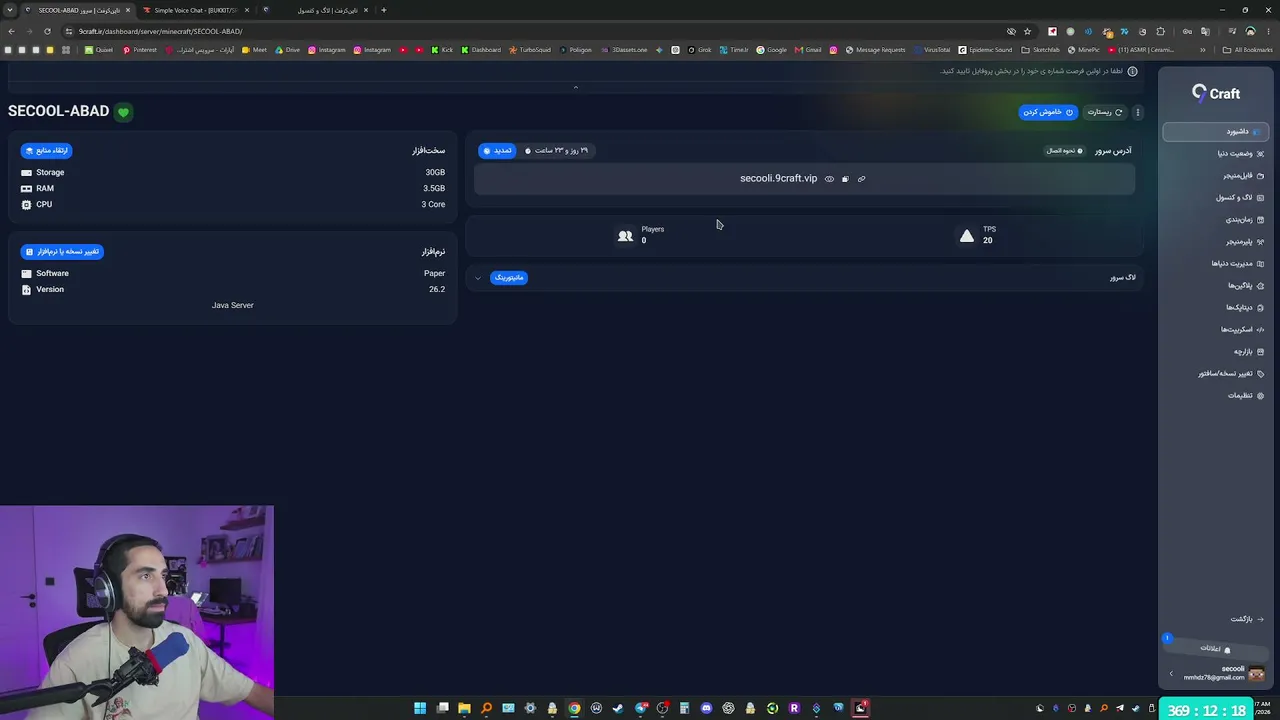Bookmark this page with star icon
The image size is (1280, 720).
(x=1027, y=31)
